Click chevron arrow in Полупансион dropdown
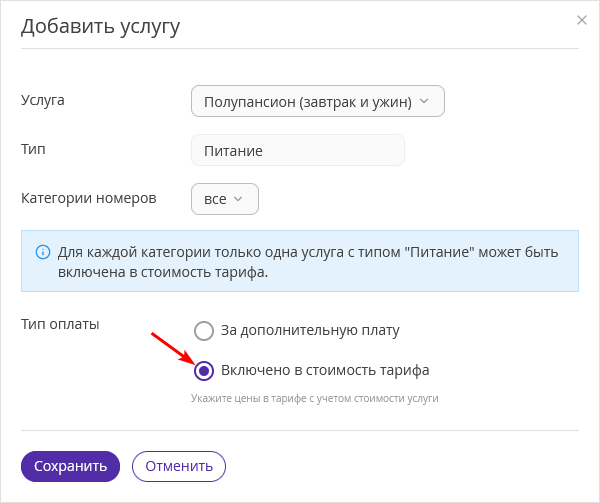Screen dimensions: 600x503 click(424, 101)
